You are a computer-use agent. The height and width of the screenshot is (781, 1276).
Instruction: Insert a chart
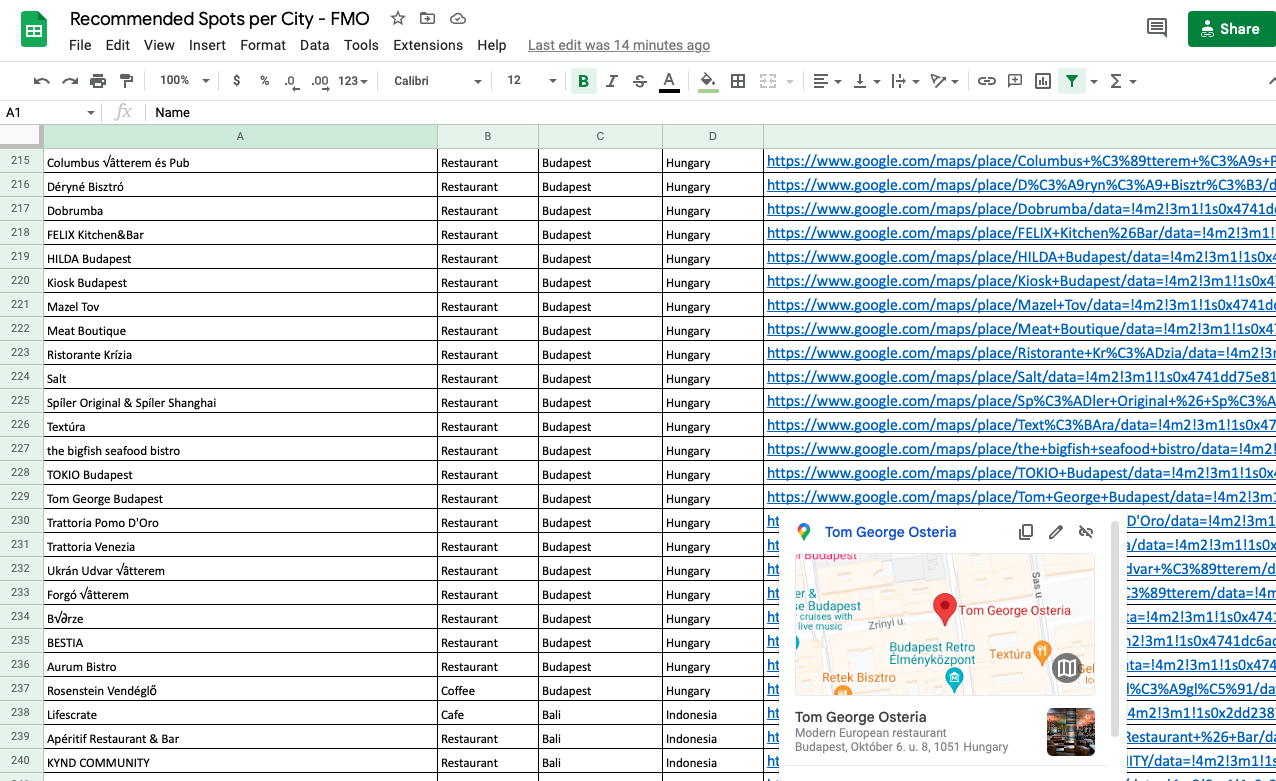click(x=1043, y=81)
